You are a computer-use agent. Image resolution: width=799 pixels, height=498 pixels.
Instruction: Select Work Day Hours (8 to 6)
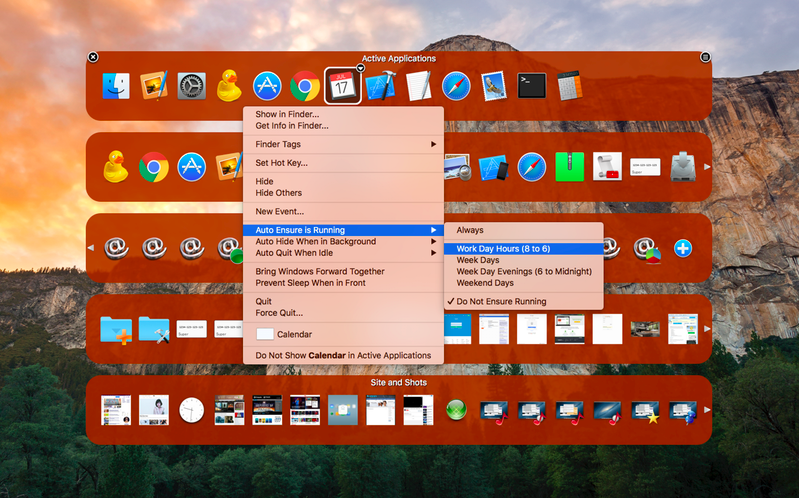click(x=524, y=249)
